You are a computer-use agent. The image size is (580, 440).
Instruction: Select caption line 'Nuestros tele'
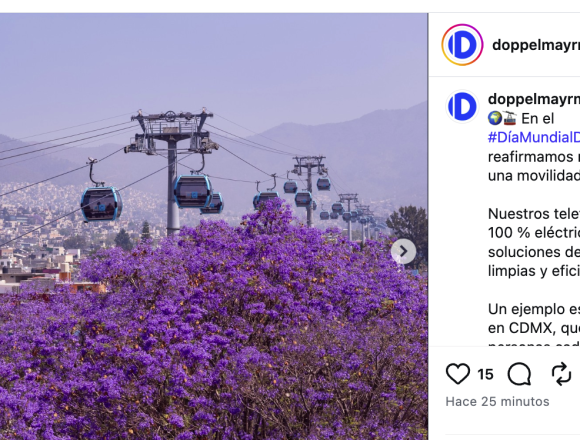pyautogui.click(x=534, y=214)
